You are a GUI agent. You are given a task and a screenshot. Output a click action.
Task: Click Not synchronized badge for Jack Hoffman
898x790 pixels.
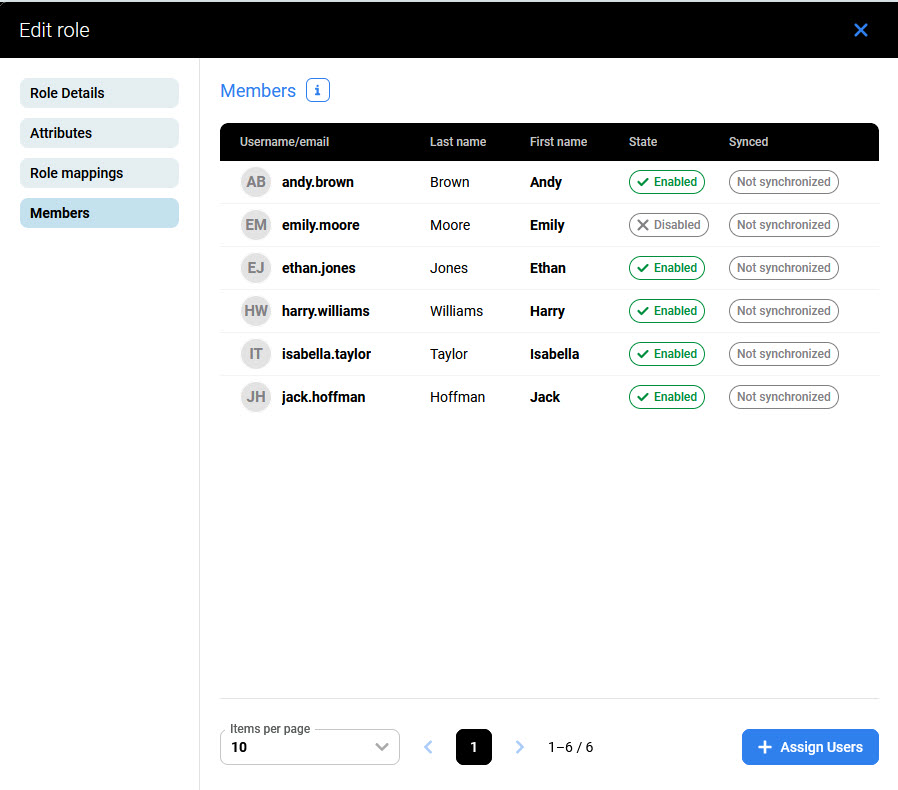(x=783, y=397)
